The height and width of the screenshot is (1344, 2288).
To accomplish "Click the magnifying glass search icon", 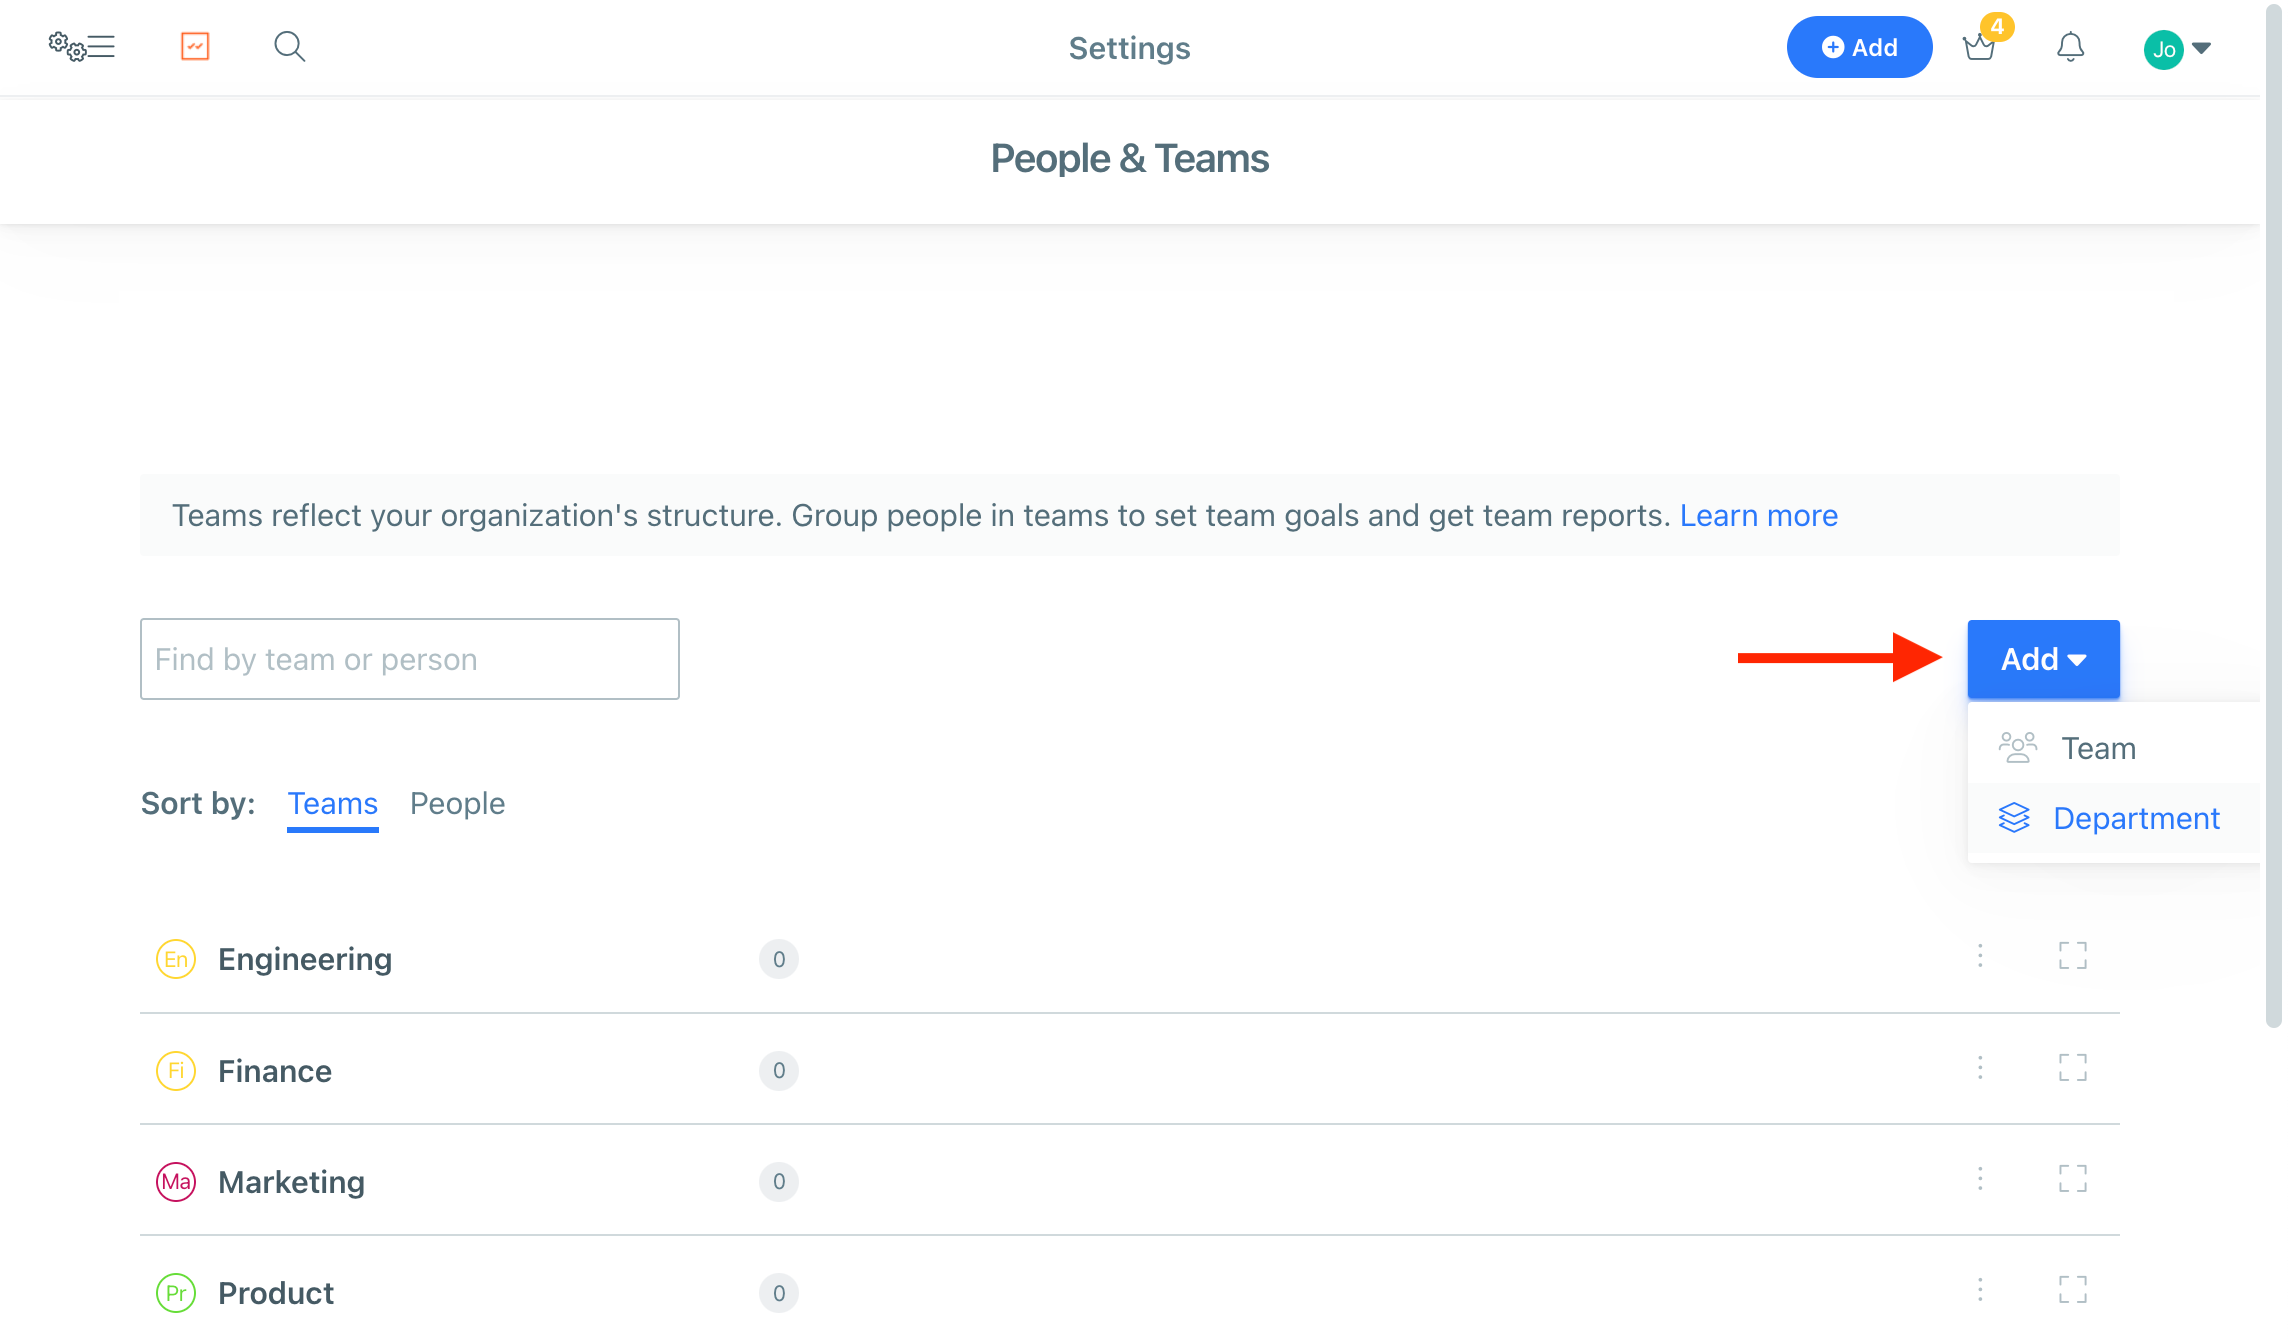I will (x=289, y=47).
